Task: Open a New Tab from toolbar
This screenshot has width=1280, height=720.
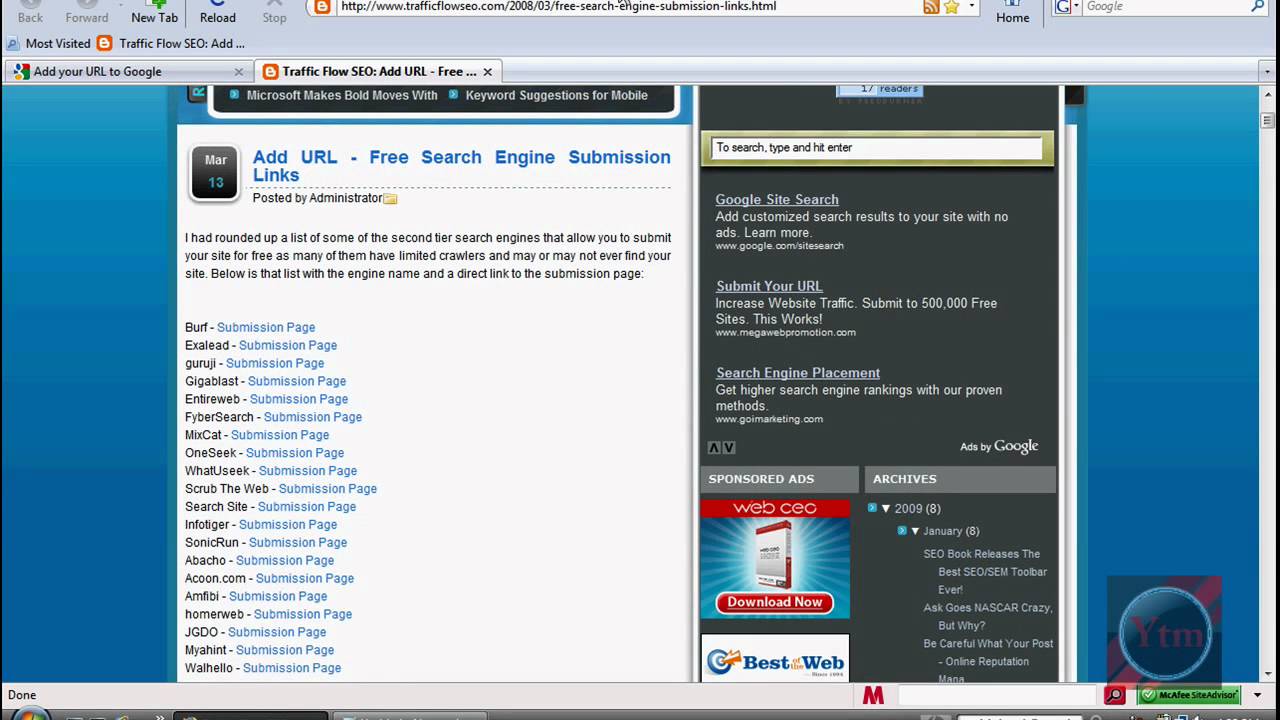Action: [x=154, y=12]
